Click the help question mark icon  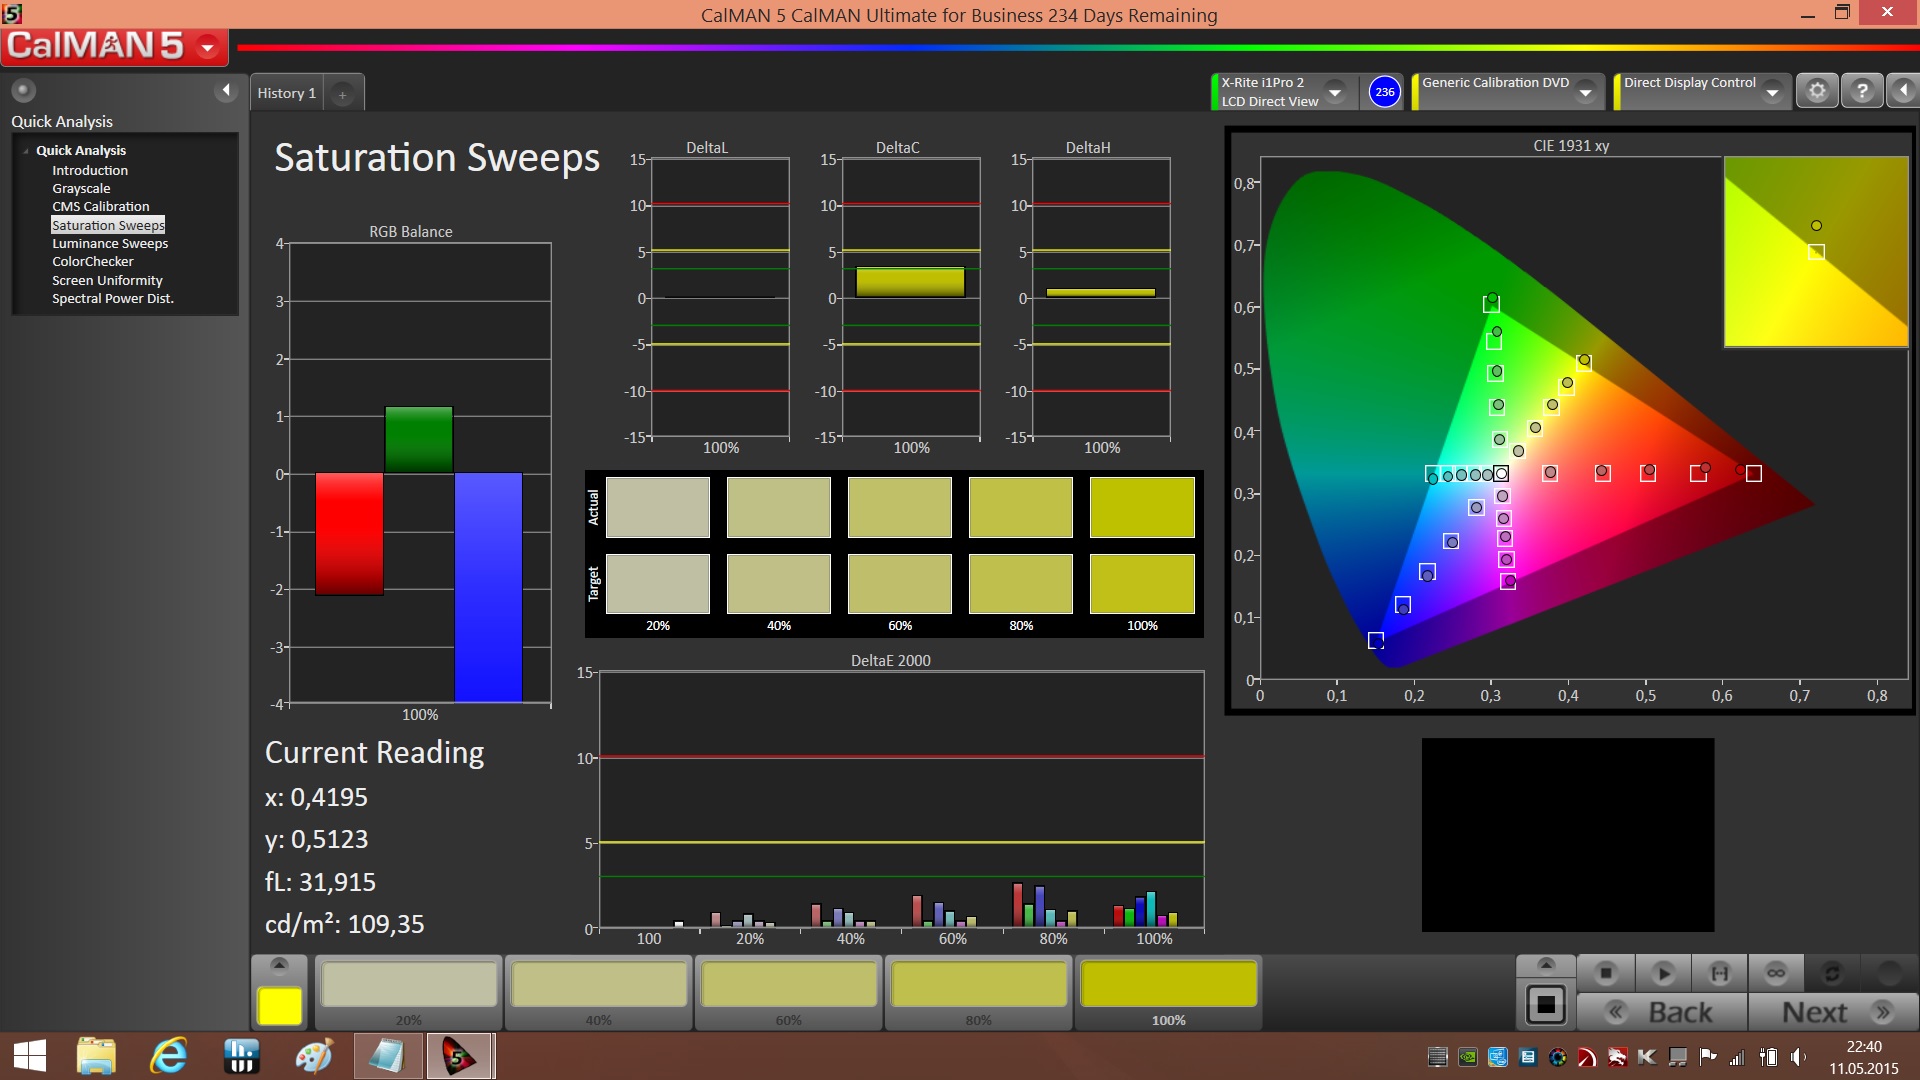[1862, 91]
